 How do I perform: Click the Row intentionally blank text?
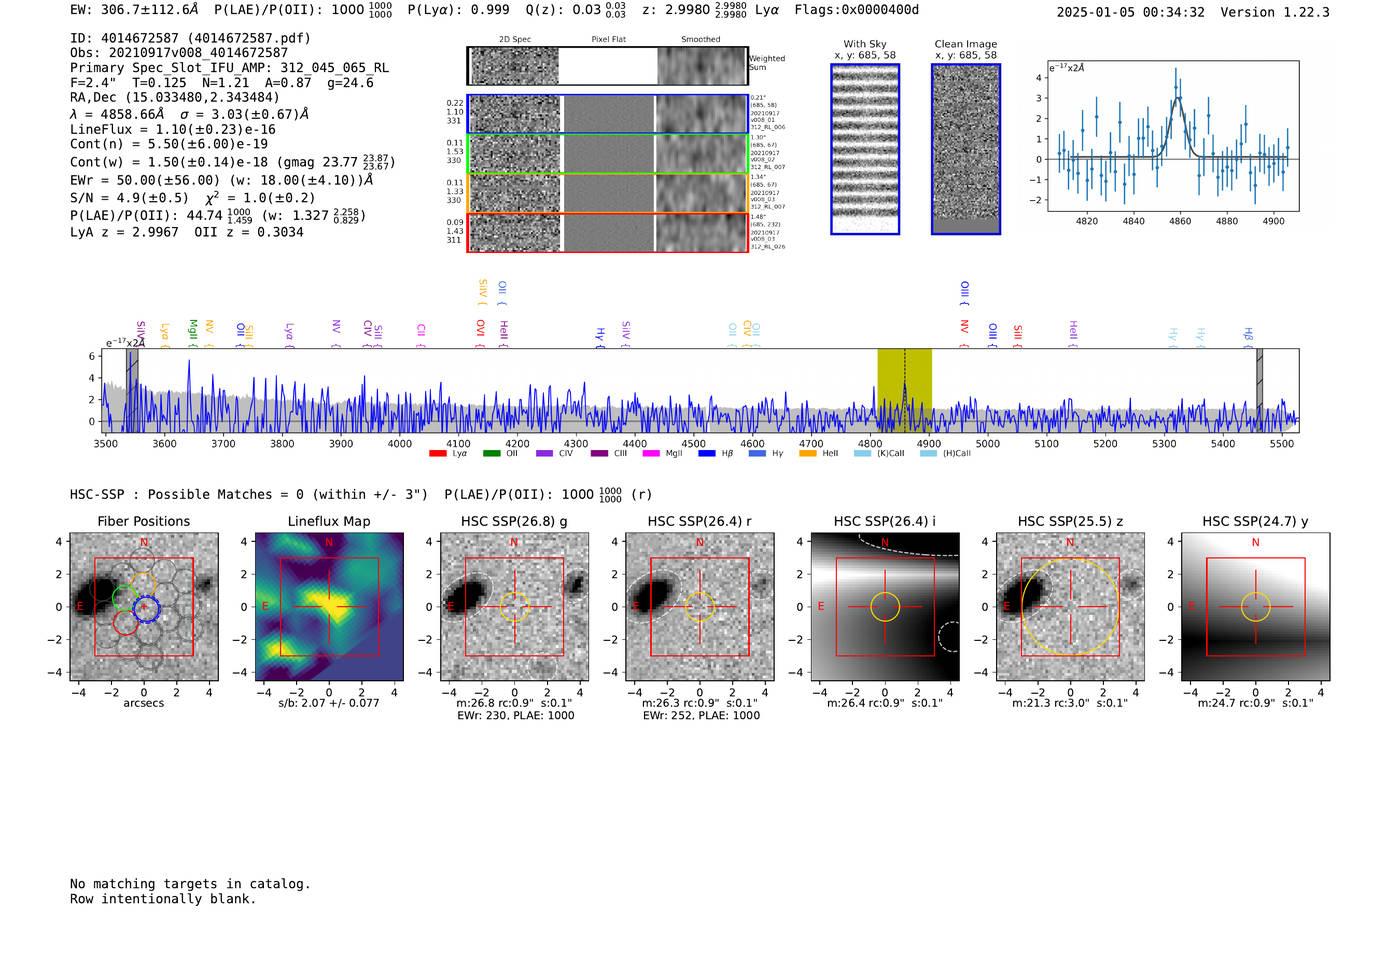tap(163, 899)
